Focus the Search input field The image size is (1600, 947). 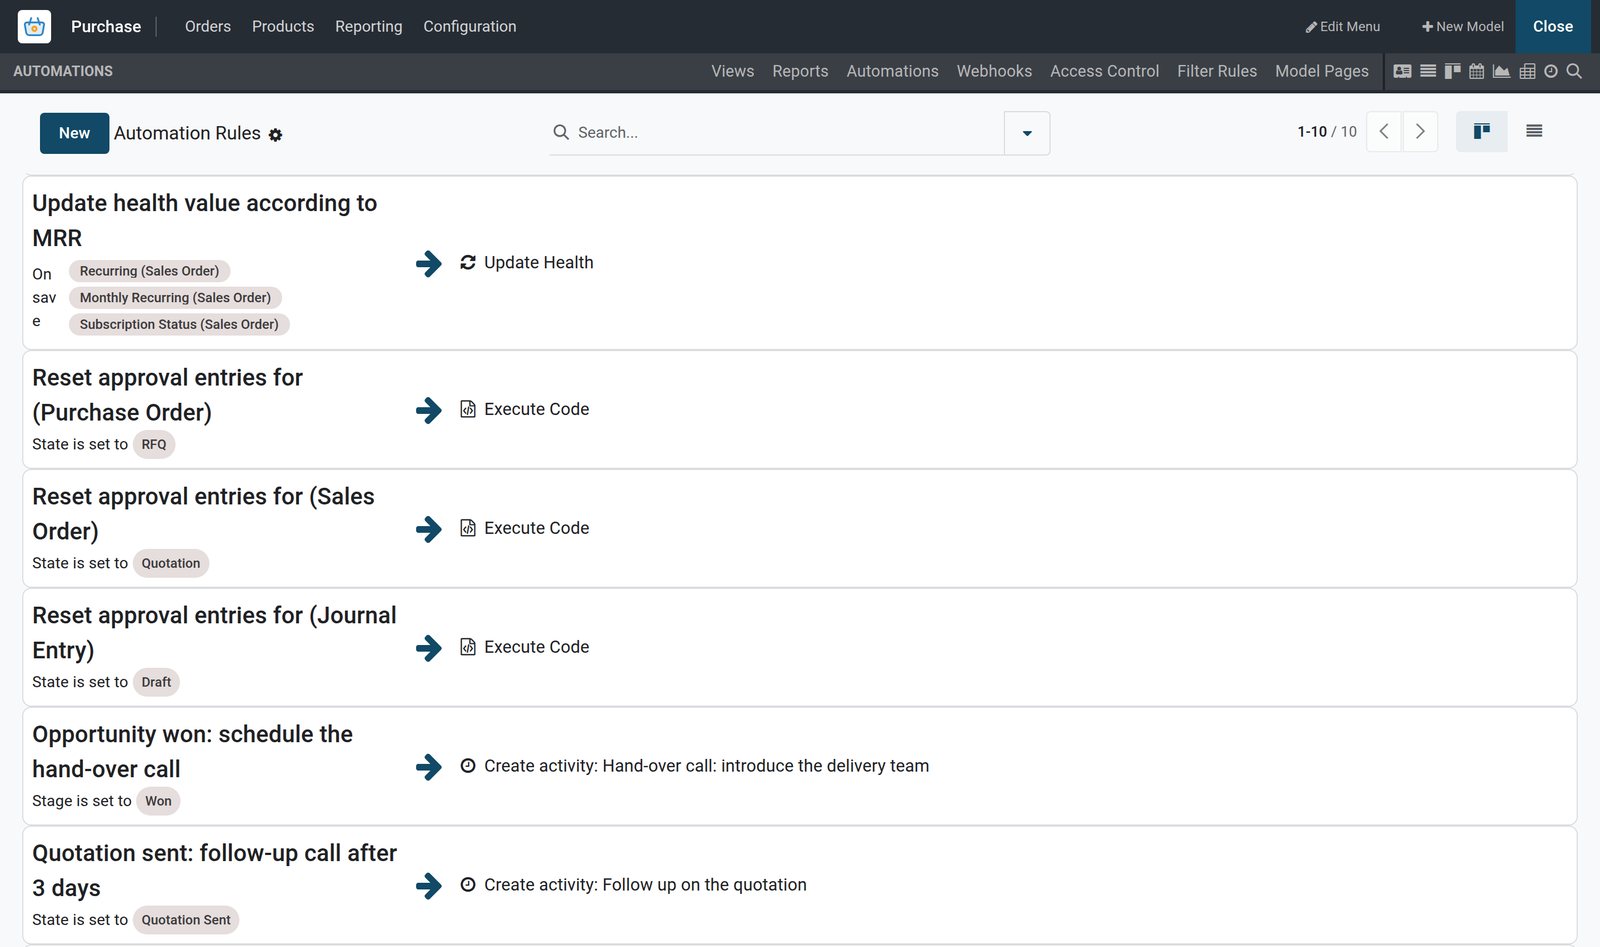point(786,132)
